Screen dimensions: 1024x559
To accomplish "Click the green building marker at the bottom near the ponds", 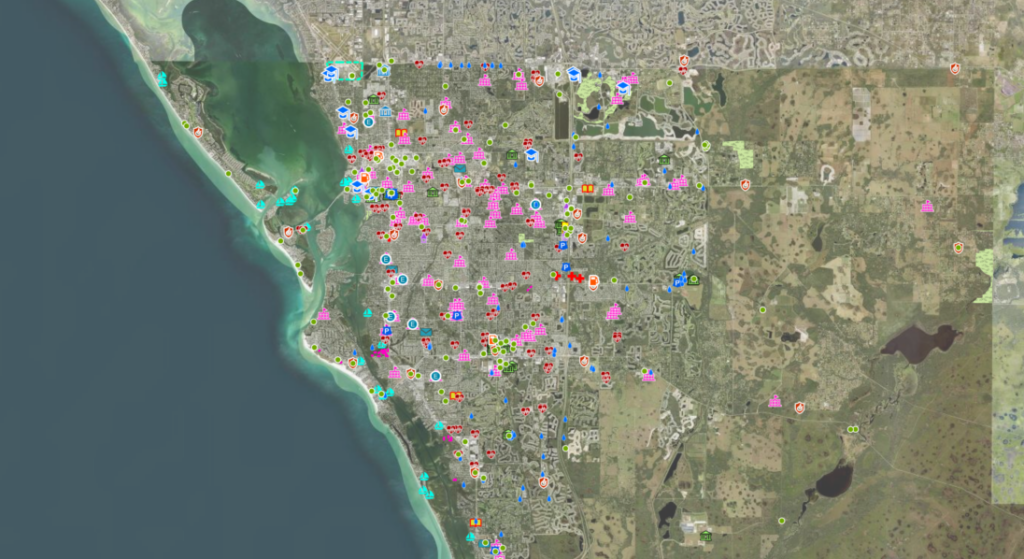I will (x=706, y=536).
